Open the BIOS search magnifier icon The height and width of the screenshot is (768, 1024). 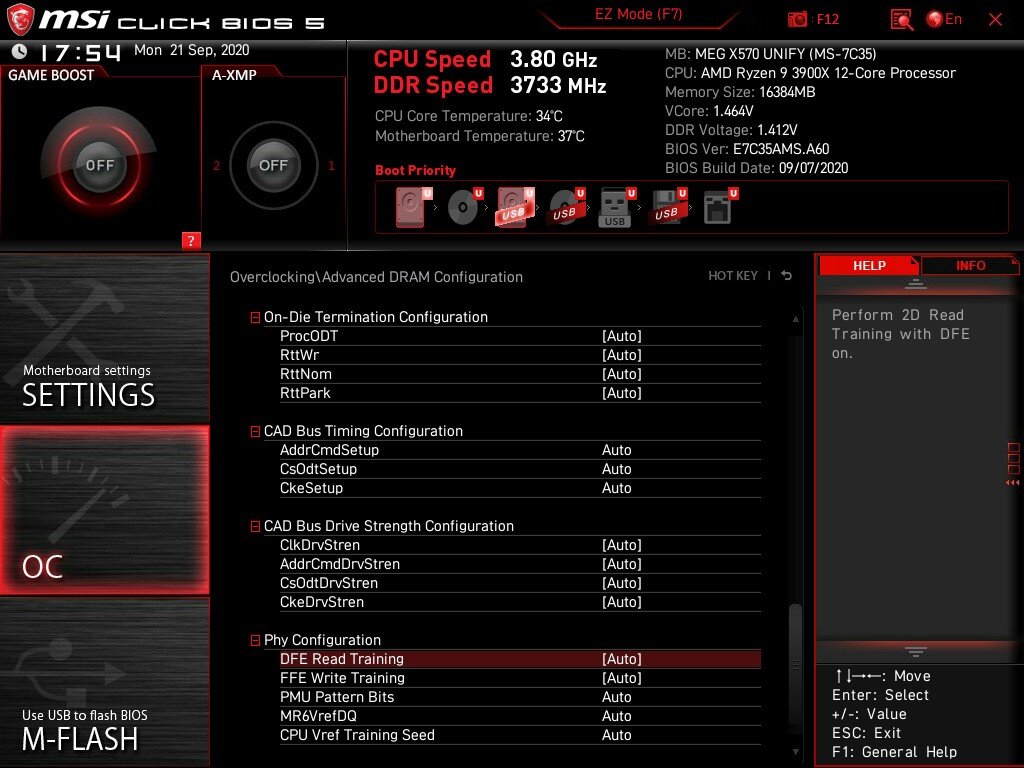901,20
